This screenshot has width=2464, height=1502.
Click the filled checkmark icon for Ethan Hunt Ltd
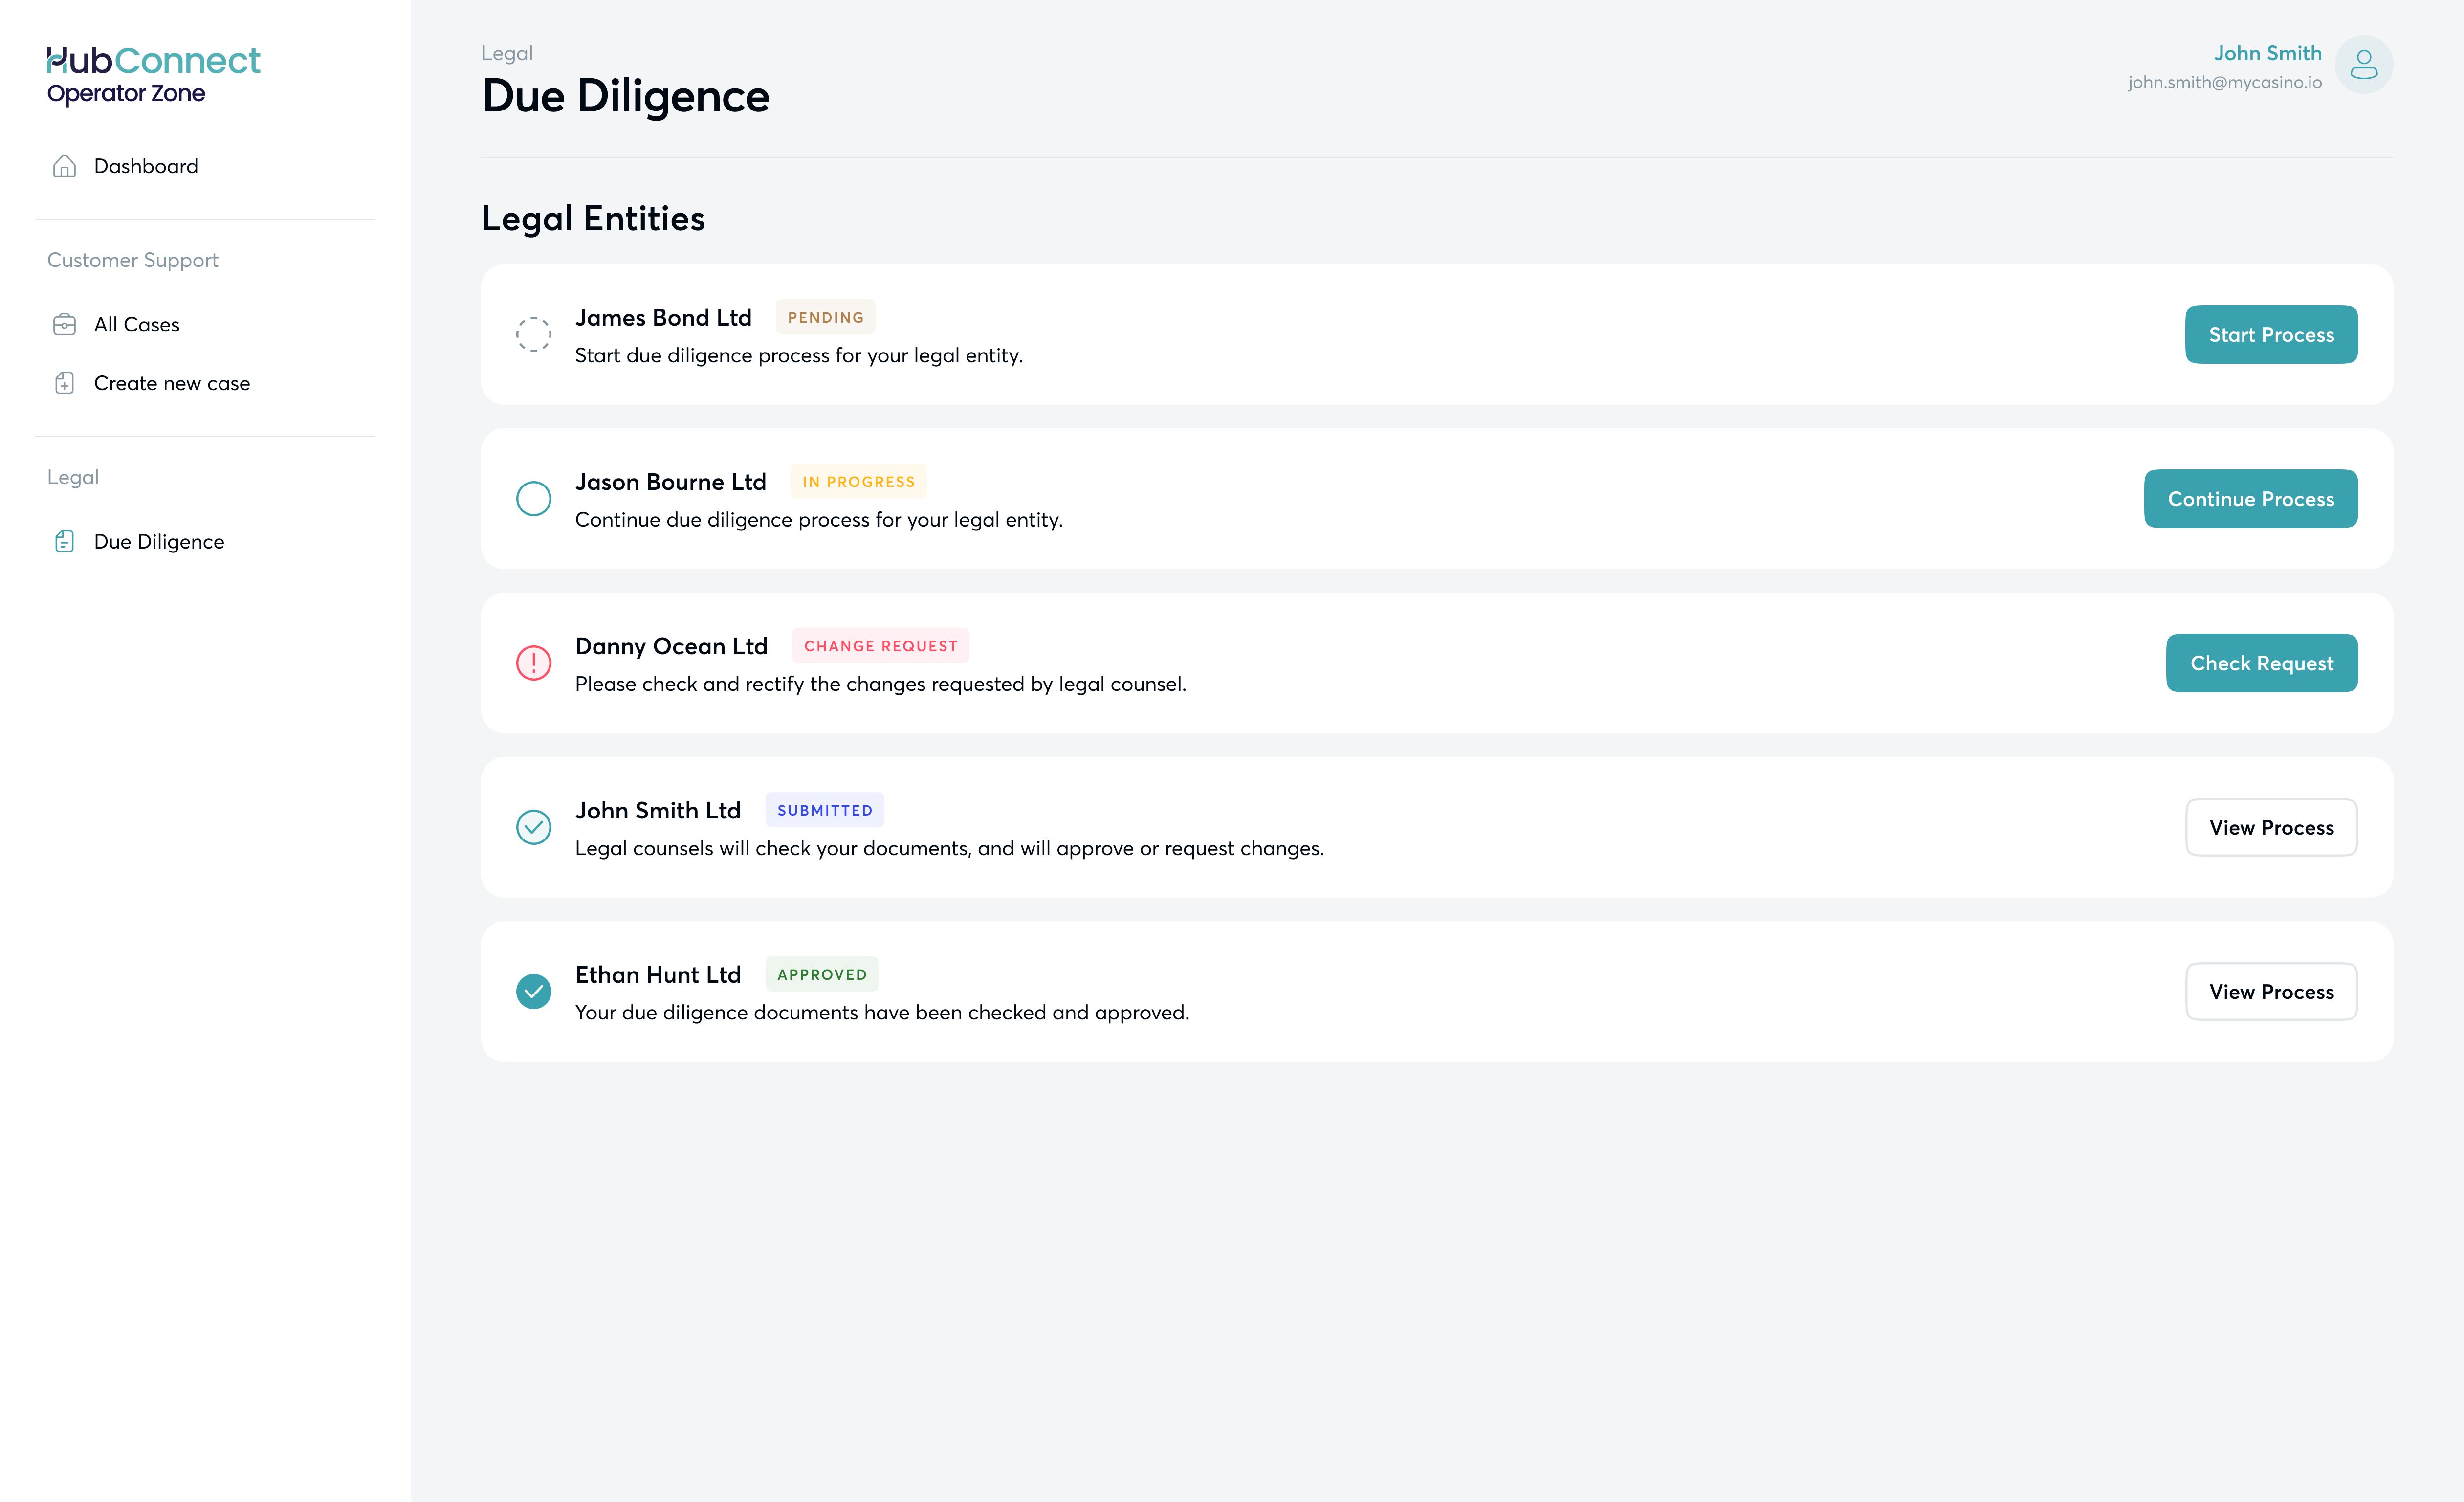[x=533, y=991]
